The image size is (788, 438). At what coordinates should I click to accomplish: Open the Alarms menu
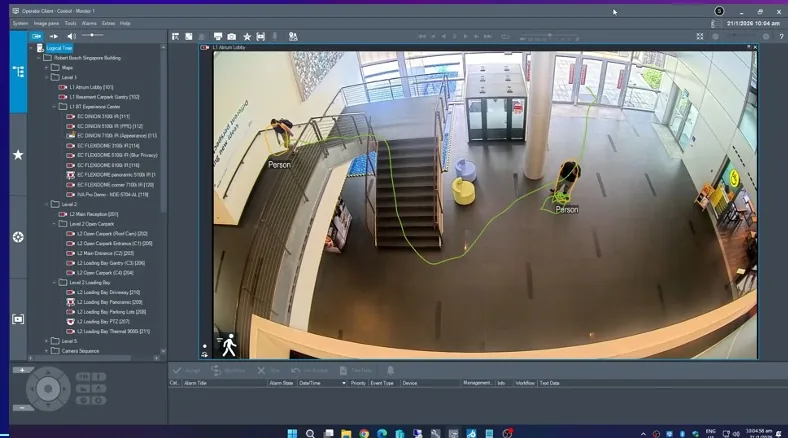click(x=89, y=23)
